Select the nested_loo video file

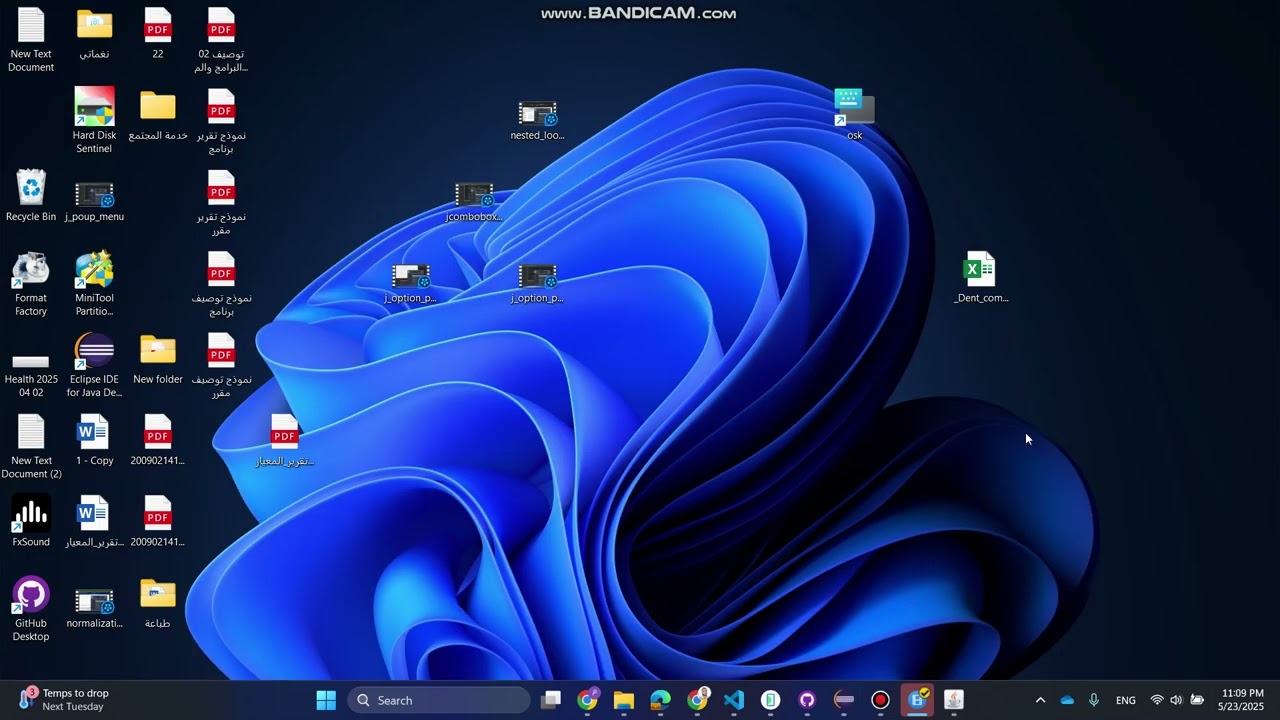pyautogui.click(x=537, y=121)
